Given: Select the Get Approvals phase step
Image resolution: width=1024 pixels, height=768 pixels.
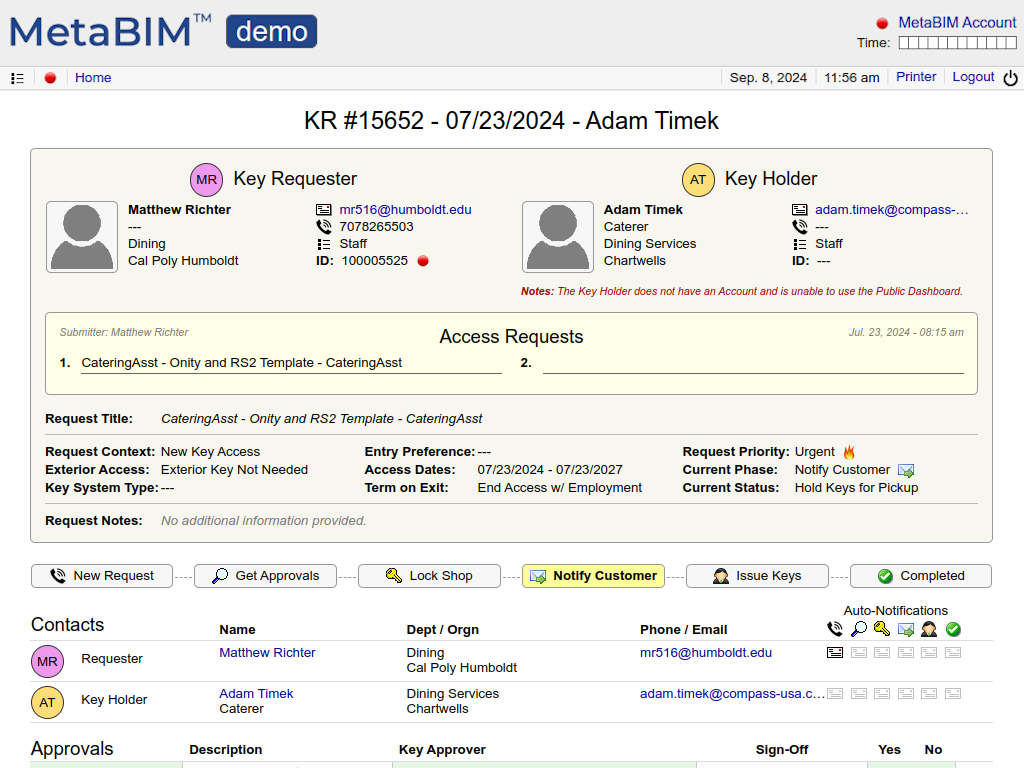Looking at the screenshot, I should tap(266, 576).
